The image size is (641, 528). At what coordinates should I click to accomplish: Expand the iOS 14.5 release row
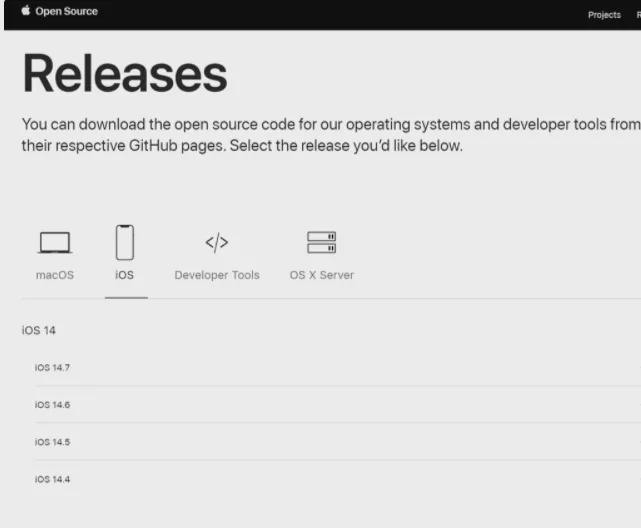[x=338, y=442]
